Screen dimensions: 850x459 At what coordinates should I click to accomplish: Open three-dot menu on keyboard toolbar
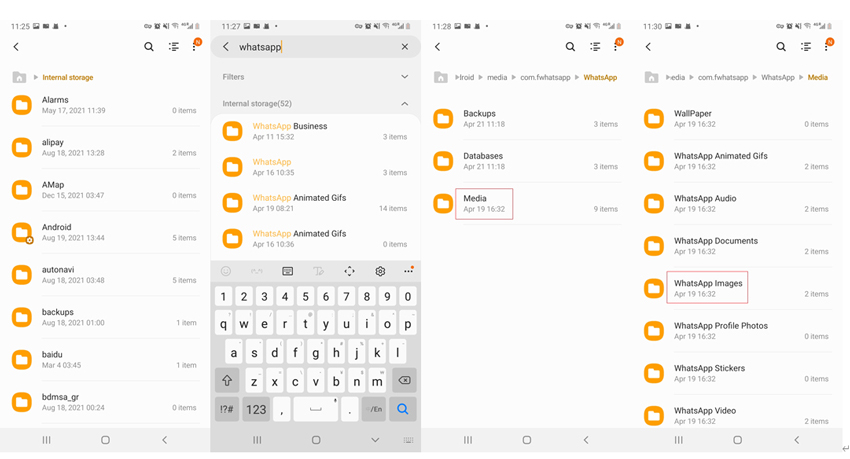click(x=408, y=271)
